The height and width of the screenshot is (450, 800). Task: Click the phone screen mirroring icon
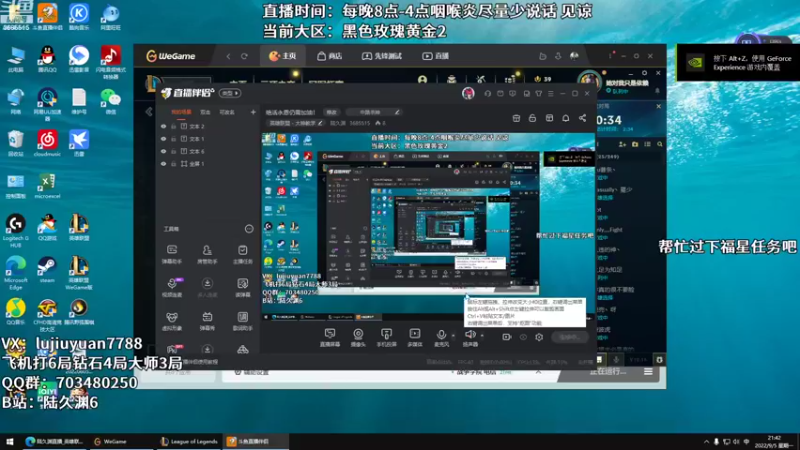(386, 337)
